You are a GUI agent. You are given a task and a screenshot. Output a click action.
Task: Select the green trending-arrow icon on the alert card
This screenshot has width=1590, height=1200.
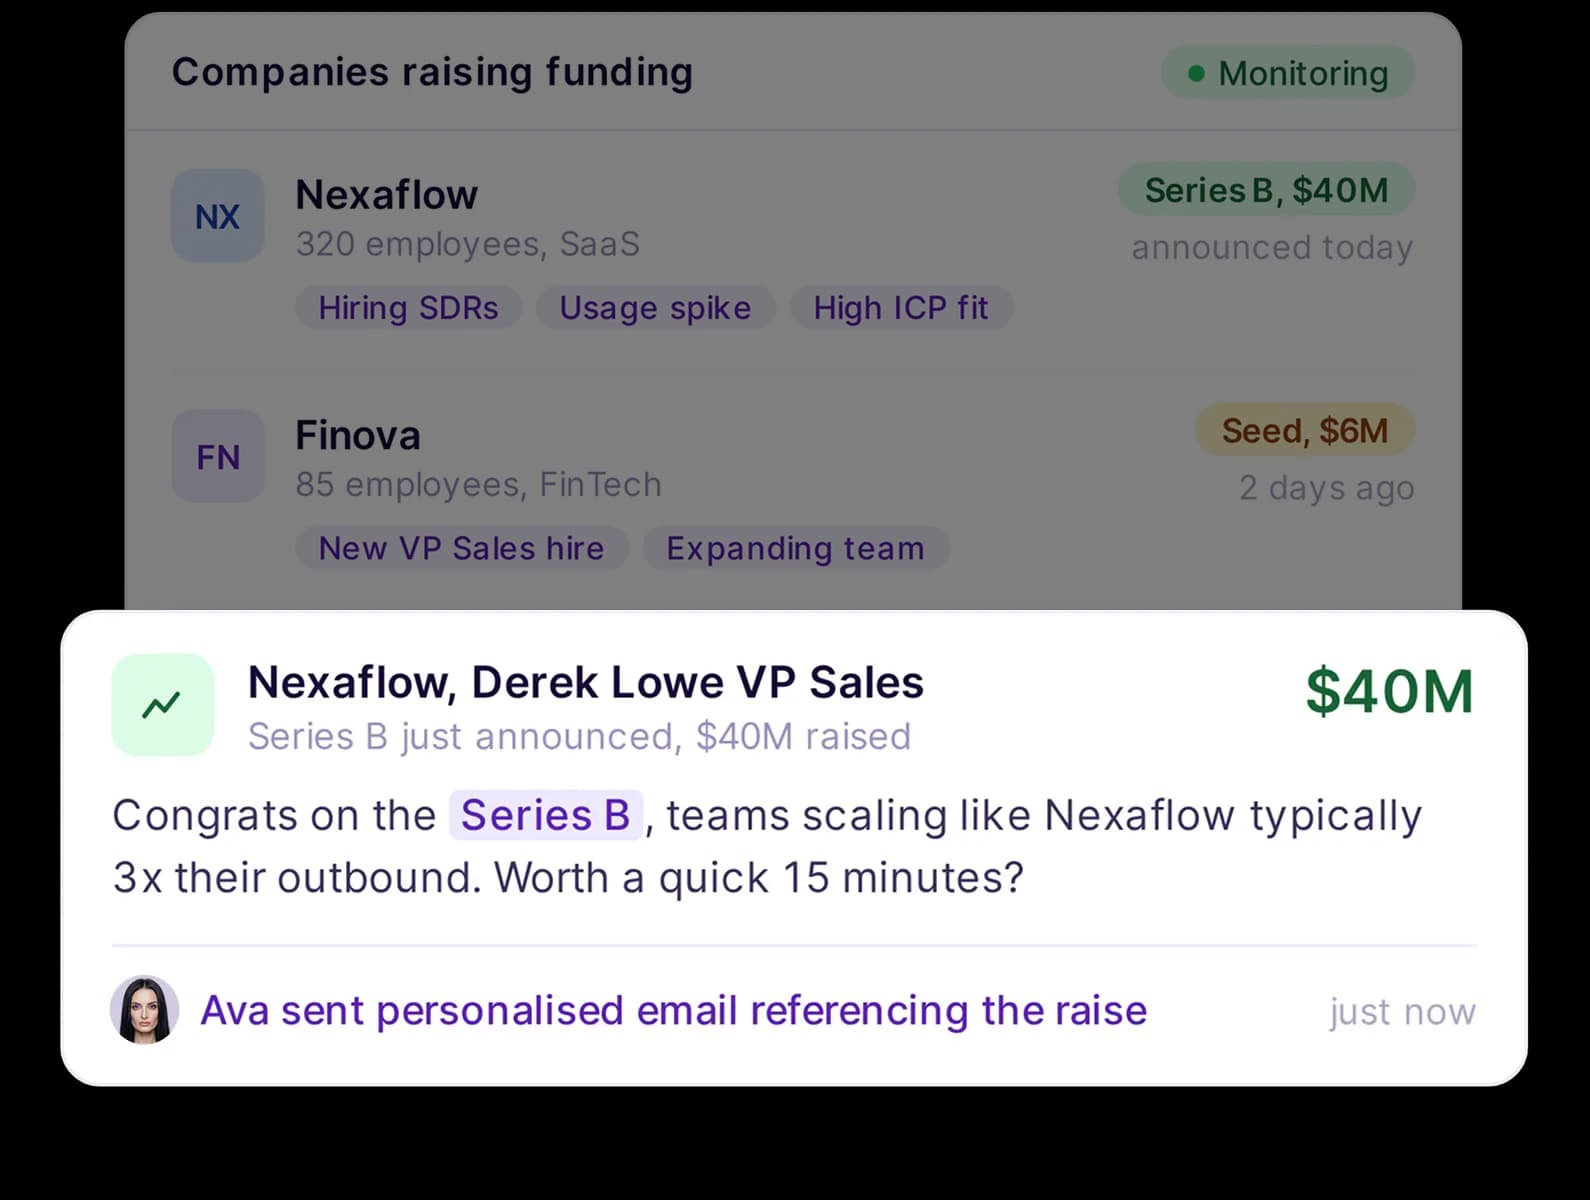click(163, 704)
